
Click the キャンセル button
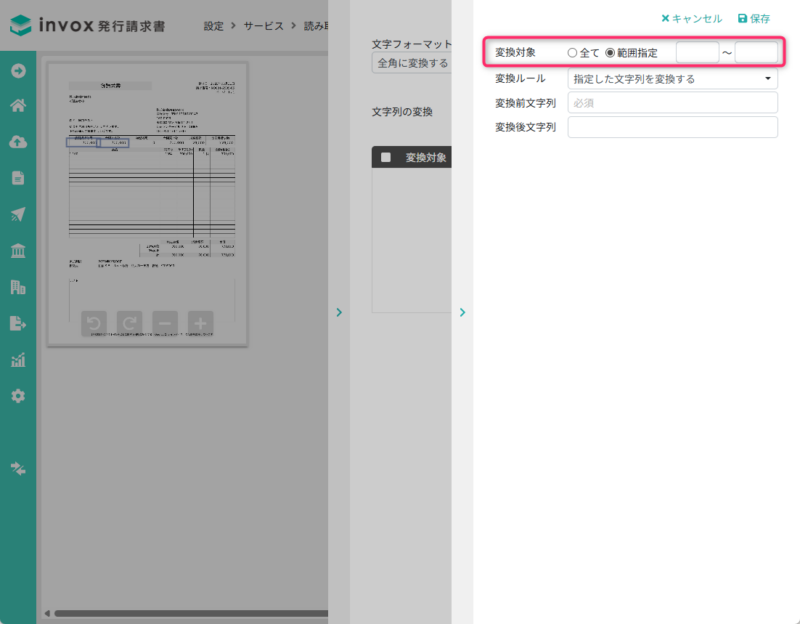point(691,18)
